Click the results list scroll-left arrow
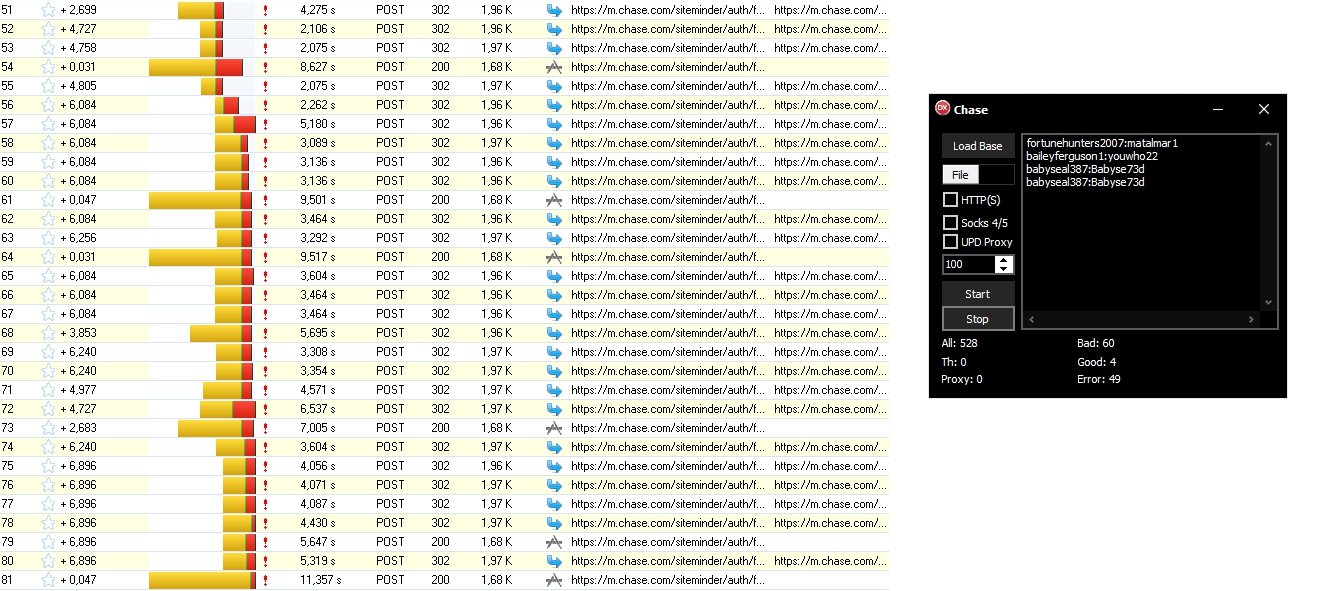Screen dimensions: 1332x591 coord(1032,319)
